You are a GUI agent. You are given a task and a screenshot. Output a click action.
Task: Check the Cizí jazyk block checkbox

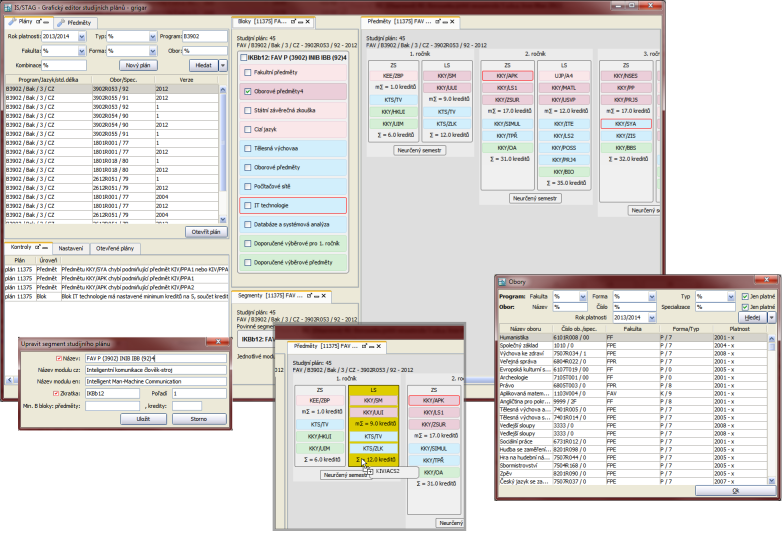(248, 130)
